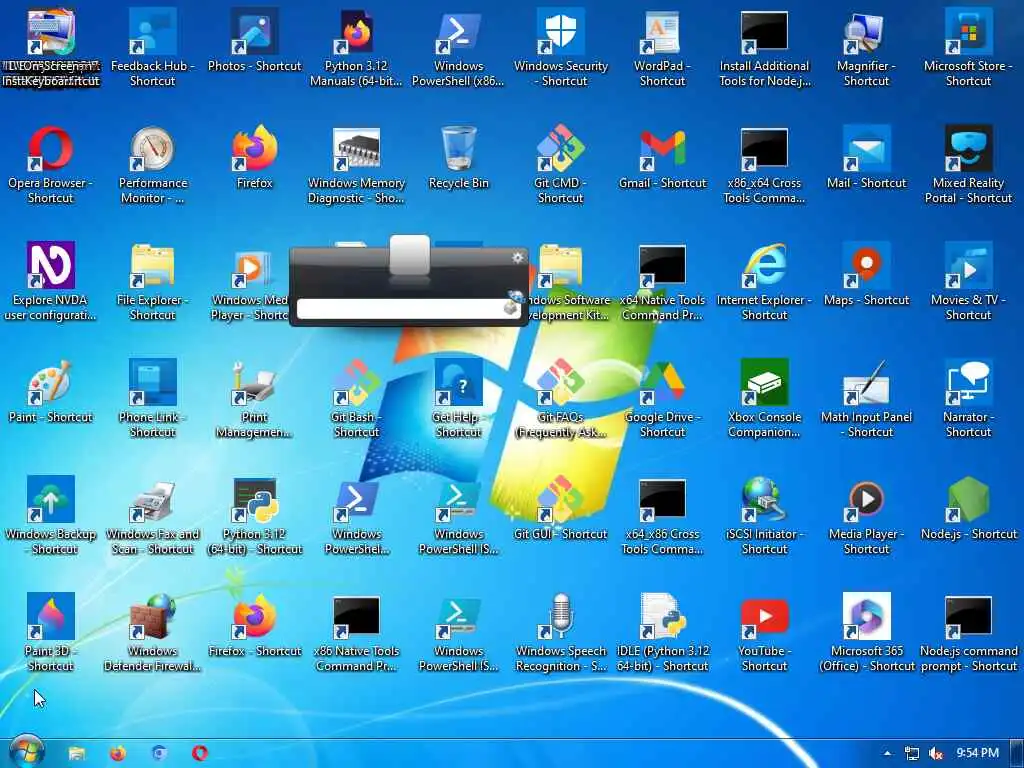The width and height of the screenshot is (1024, 768).
Task: Select the Get Help shortcut icon
Action: click(458, 398)
